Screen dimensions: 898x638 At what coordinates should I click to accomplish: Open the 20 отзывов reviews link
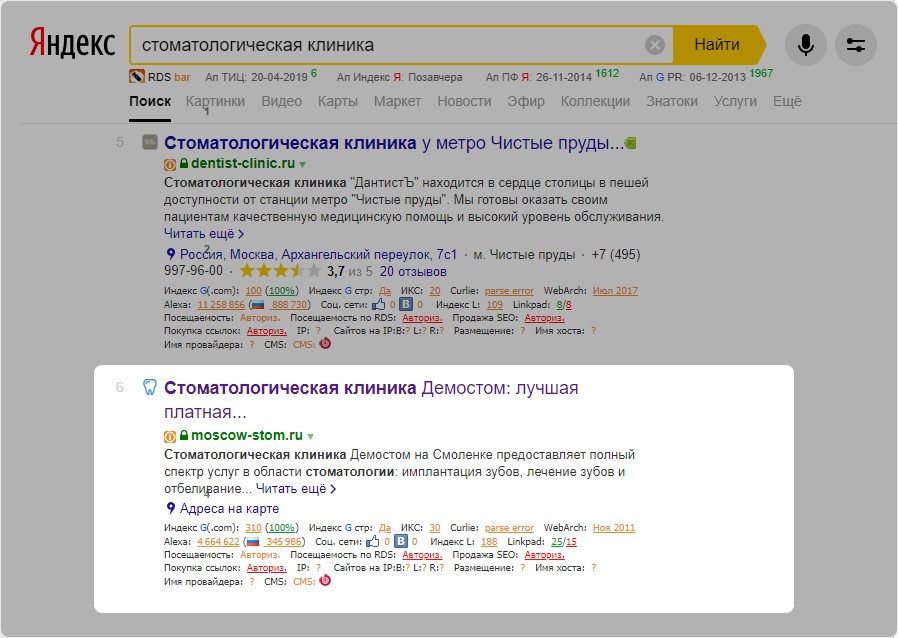[x=413, y=271]
